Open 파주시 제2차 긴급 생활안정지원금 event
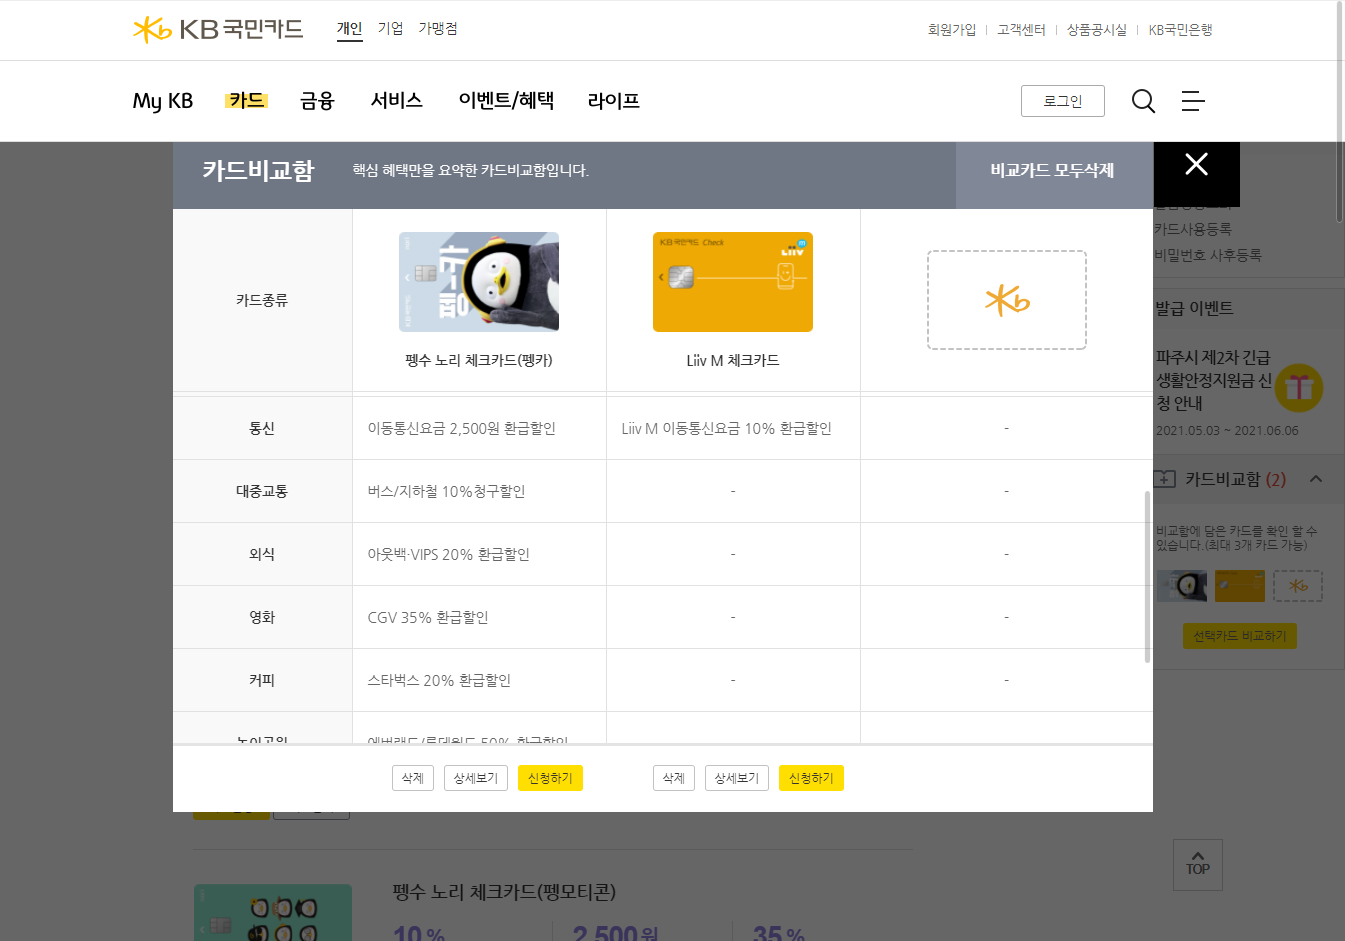This screenshot has height=941, width=1345. point(1213,380)
